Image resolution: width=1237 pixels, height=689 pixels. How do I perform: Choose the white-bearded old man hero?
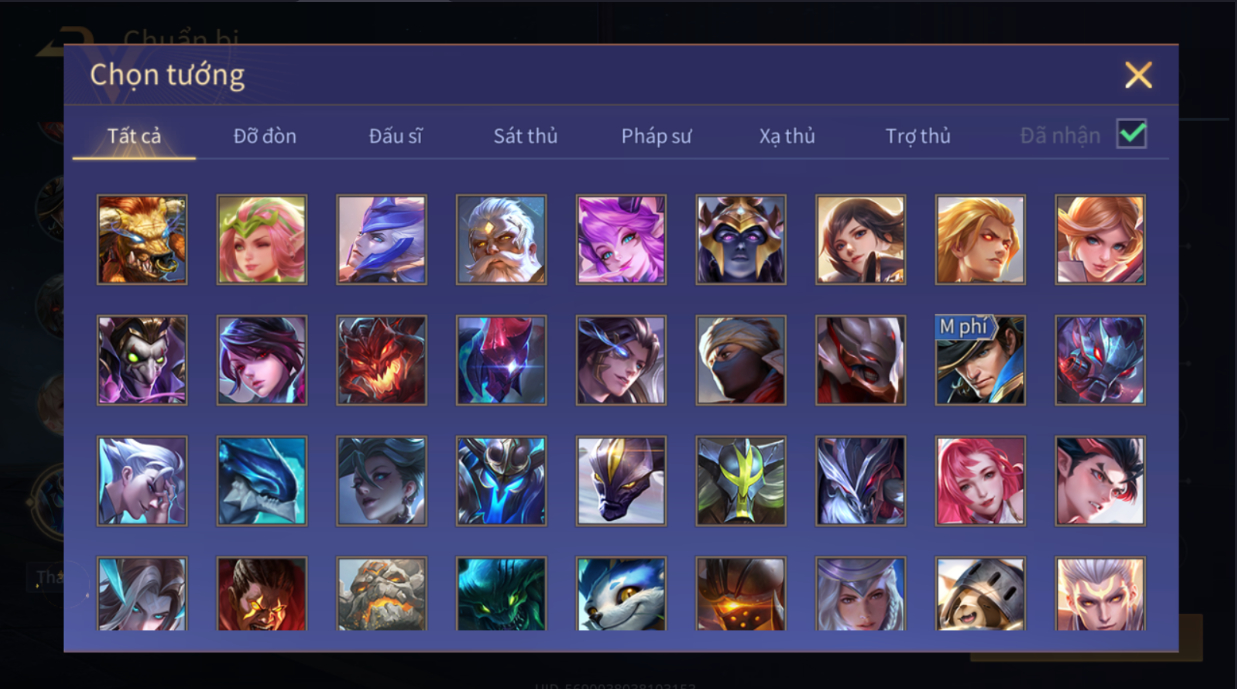(501, 240)
